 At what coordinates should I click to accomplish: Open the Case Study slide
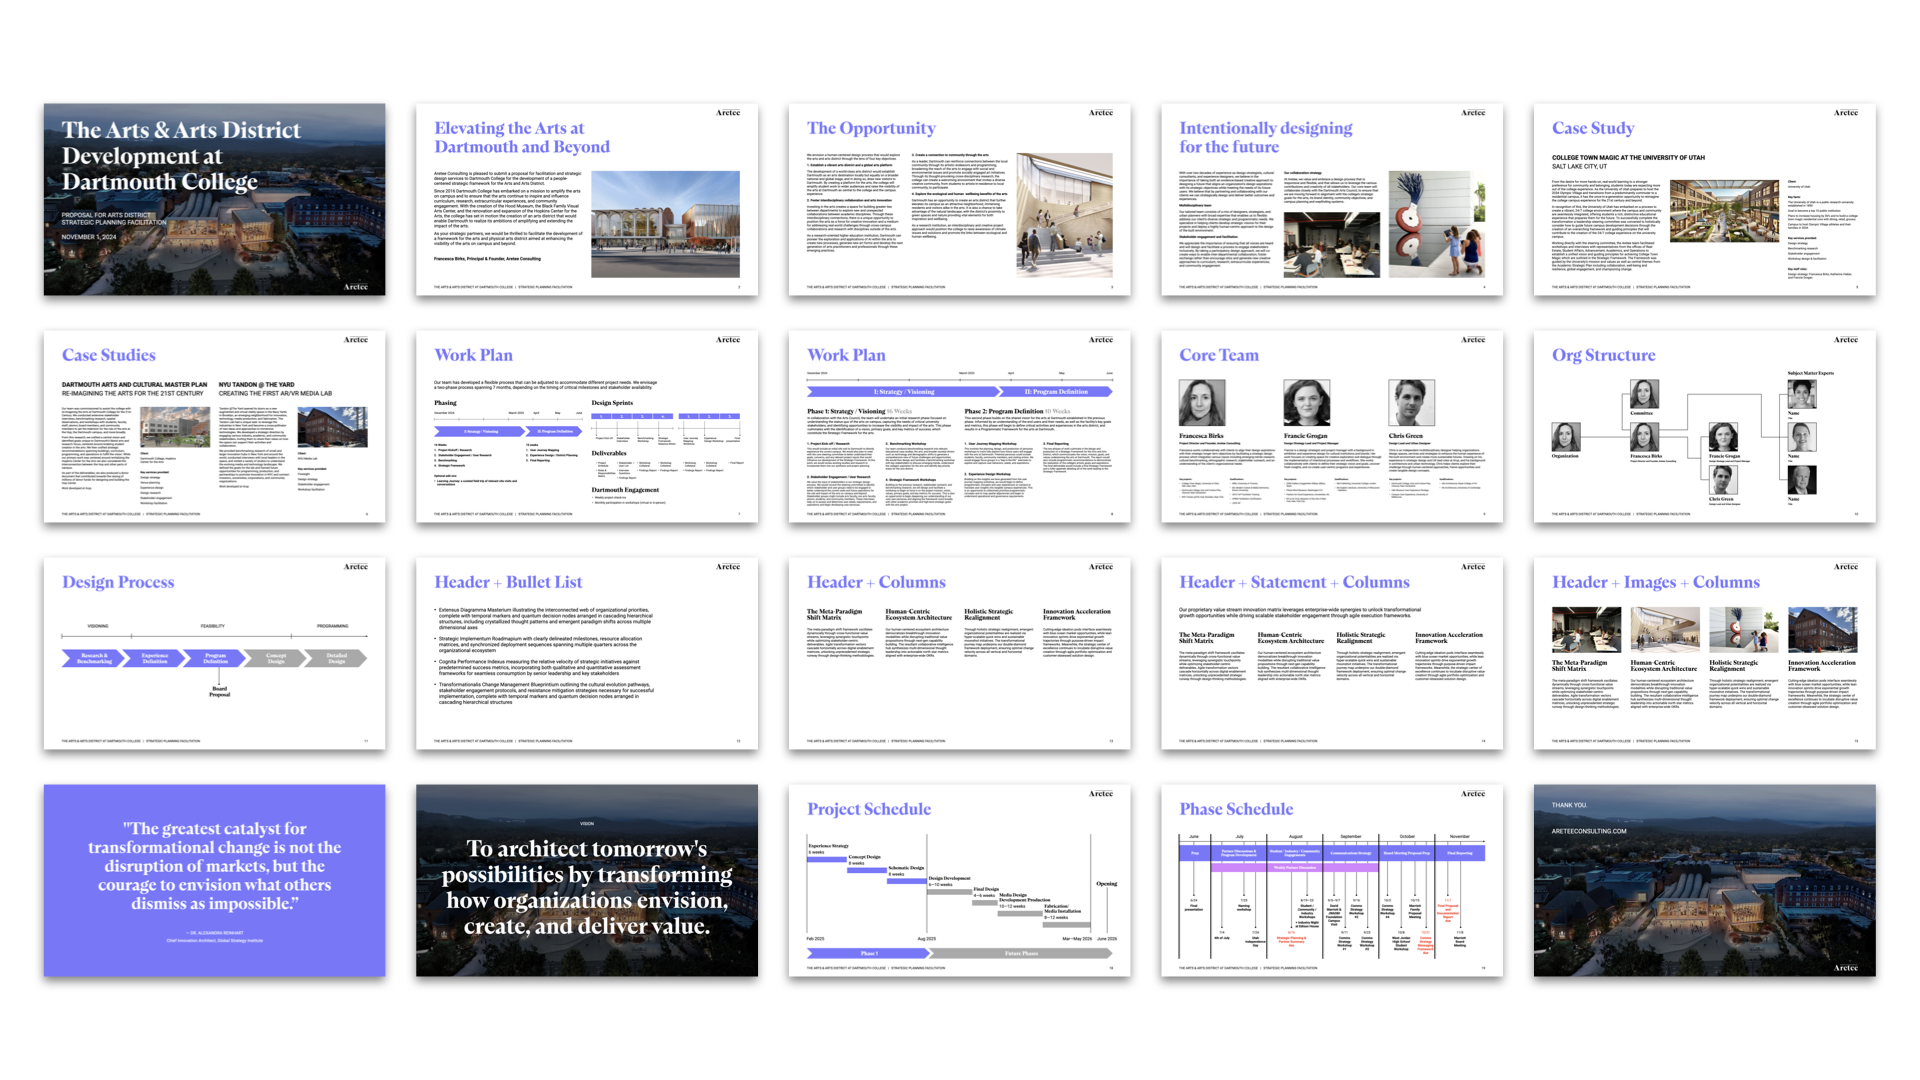(1704, 199)
